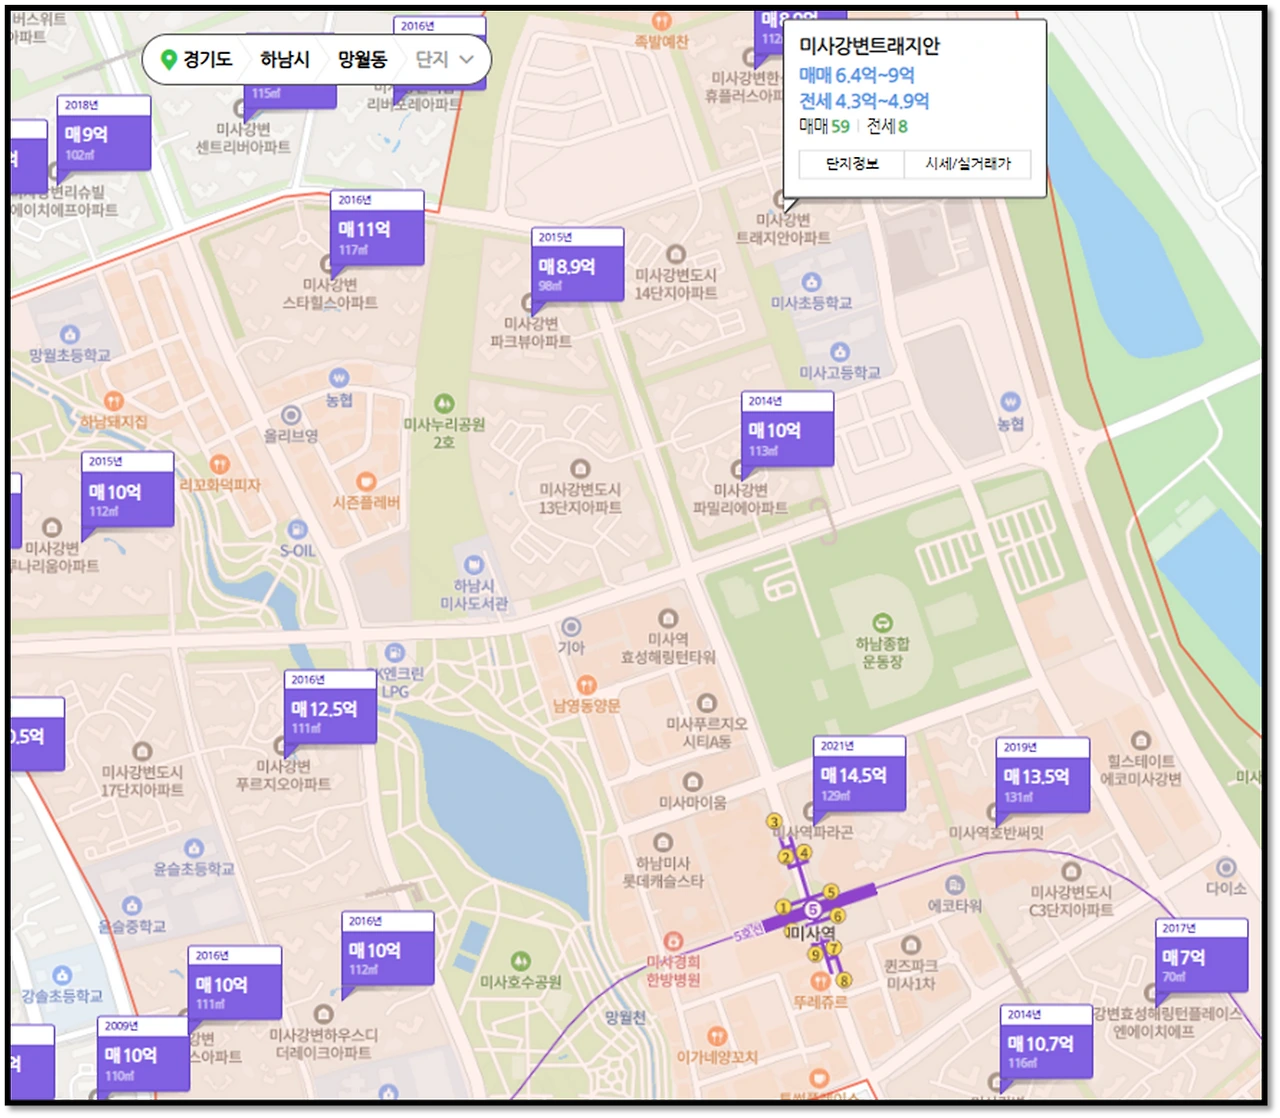Click the 미사역 exit 8 marker

(x=844, y=980)
